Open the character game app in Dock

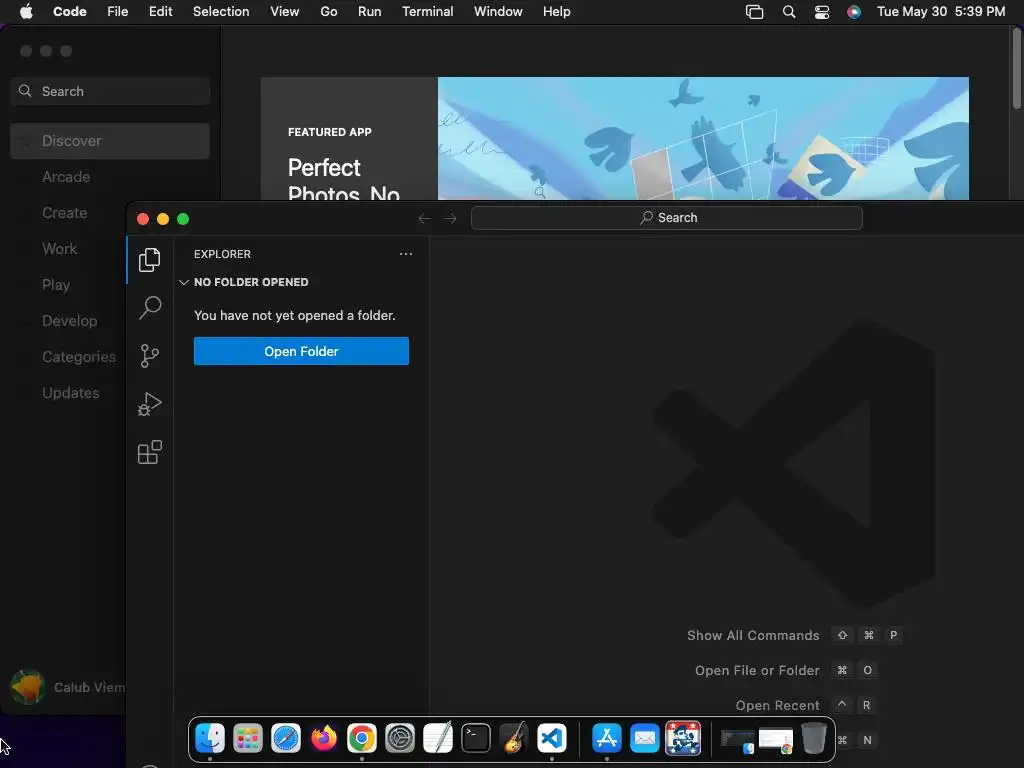tap(683, 739)
